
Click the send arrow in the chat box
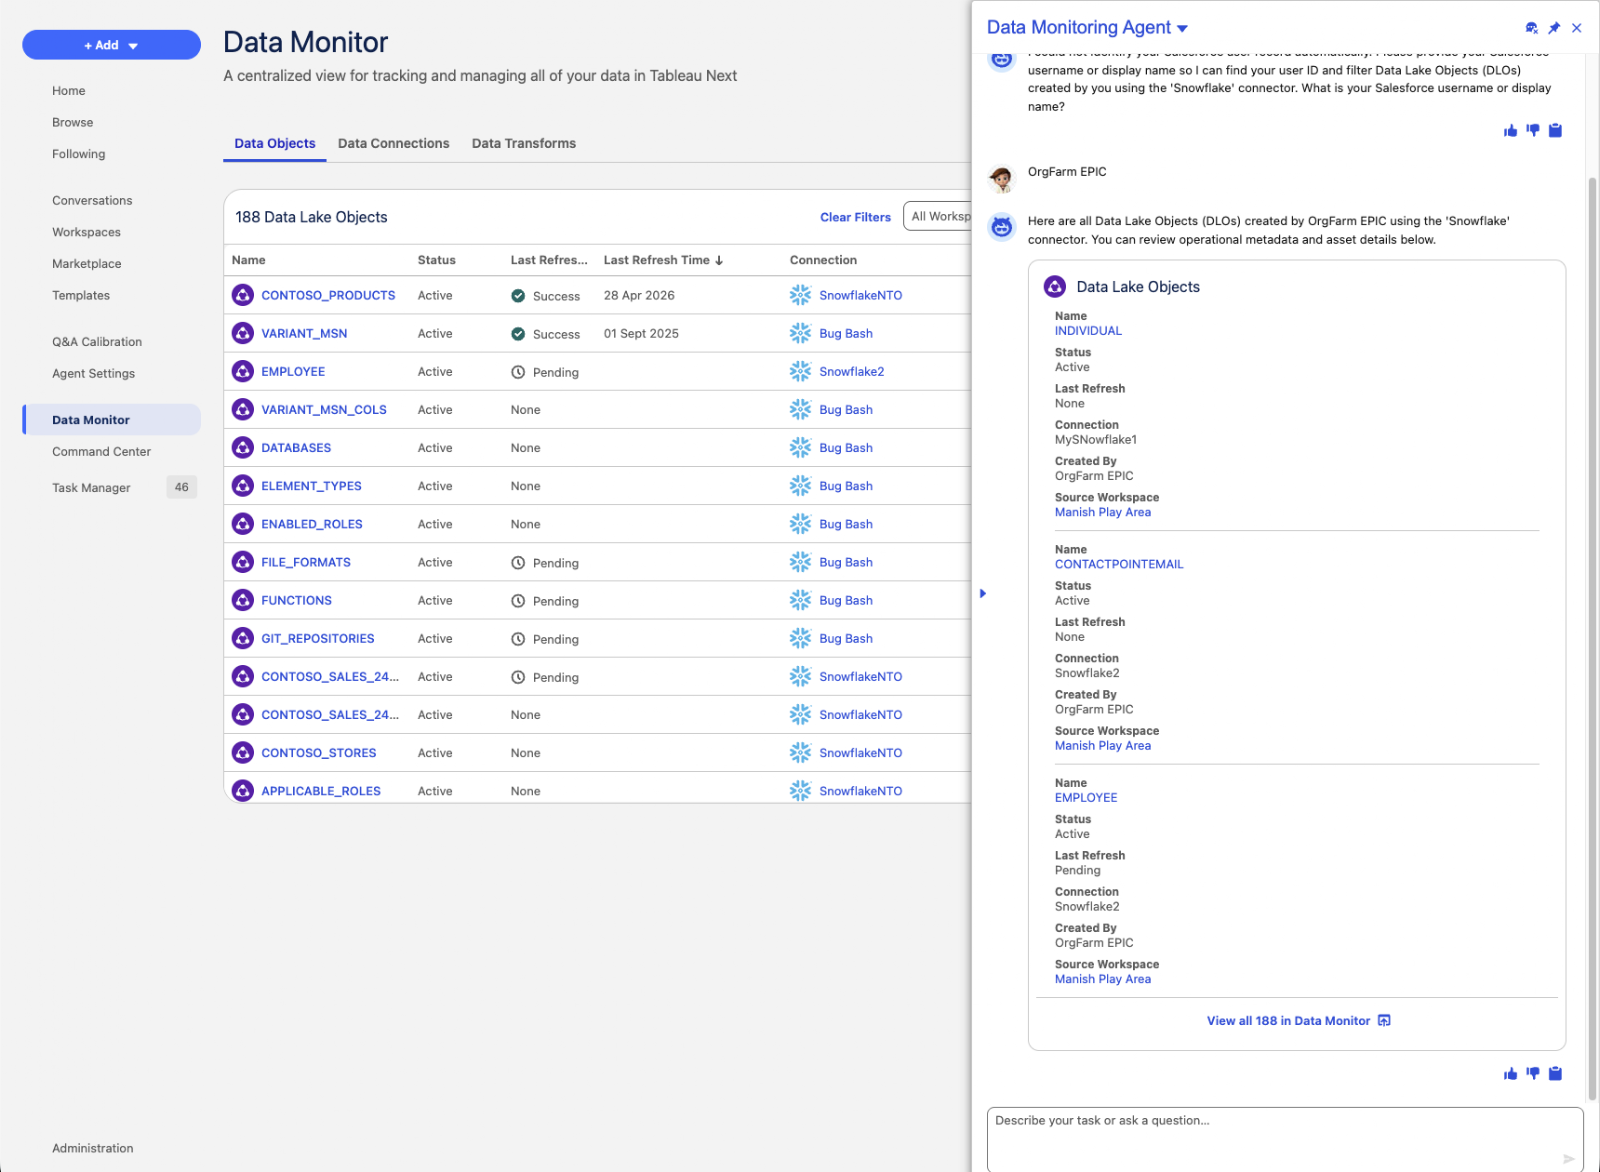1568,1158
